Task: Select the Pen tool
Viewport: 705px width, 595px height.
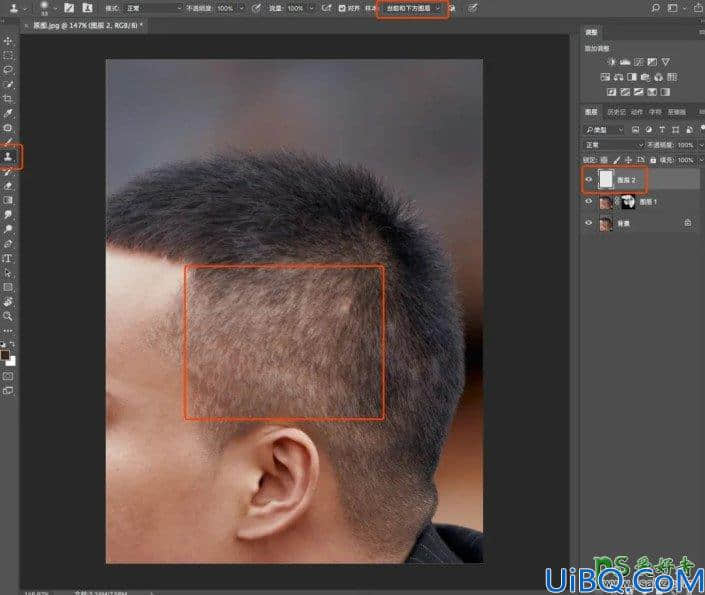Action: point(8,244)
